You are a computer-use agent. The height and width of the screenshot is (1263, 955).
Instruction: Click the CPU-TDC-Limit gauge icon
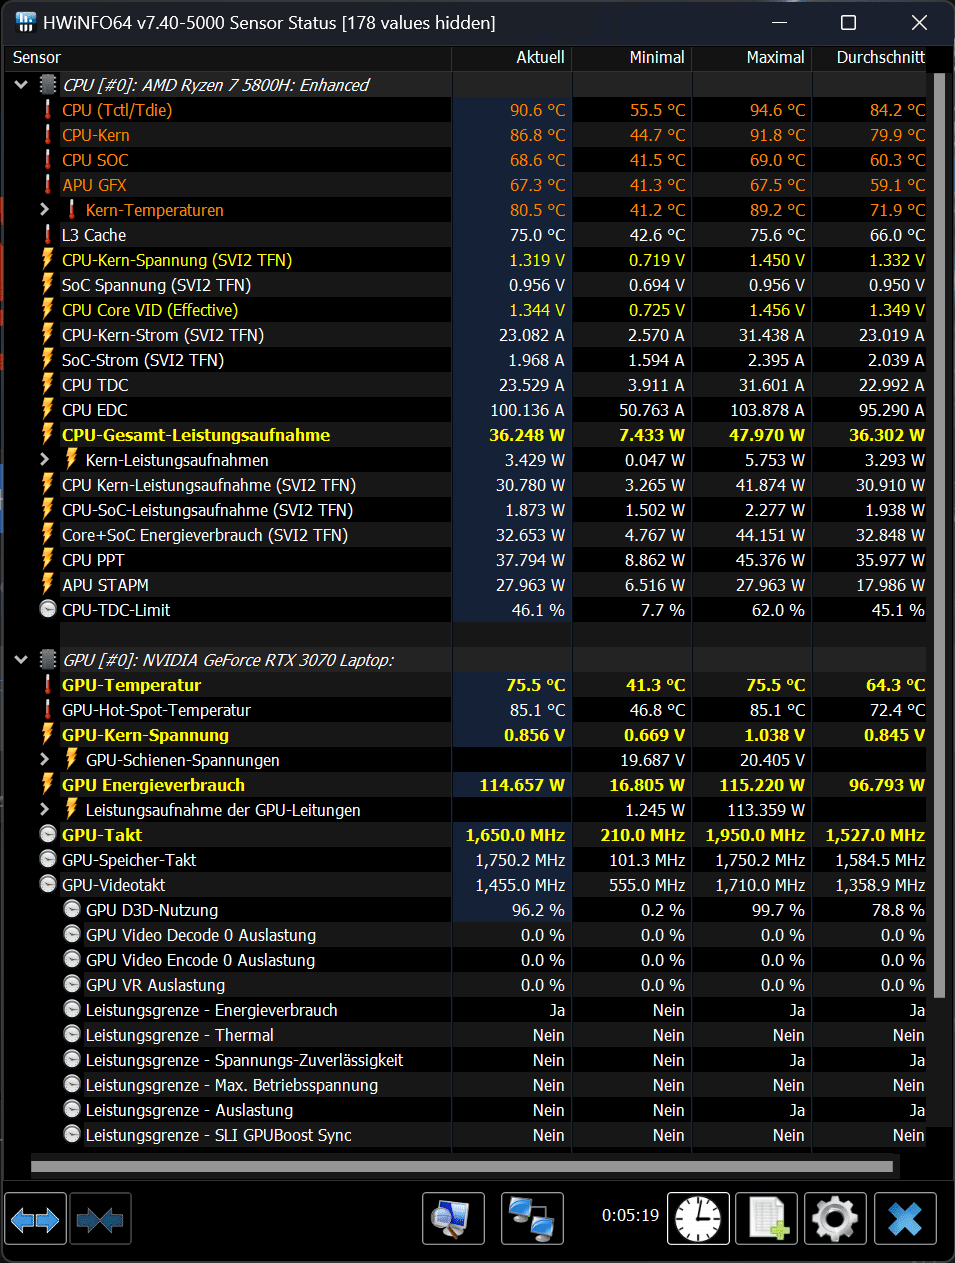pos(47,610)
